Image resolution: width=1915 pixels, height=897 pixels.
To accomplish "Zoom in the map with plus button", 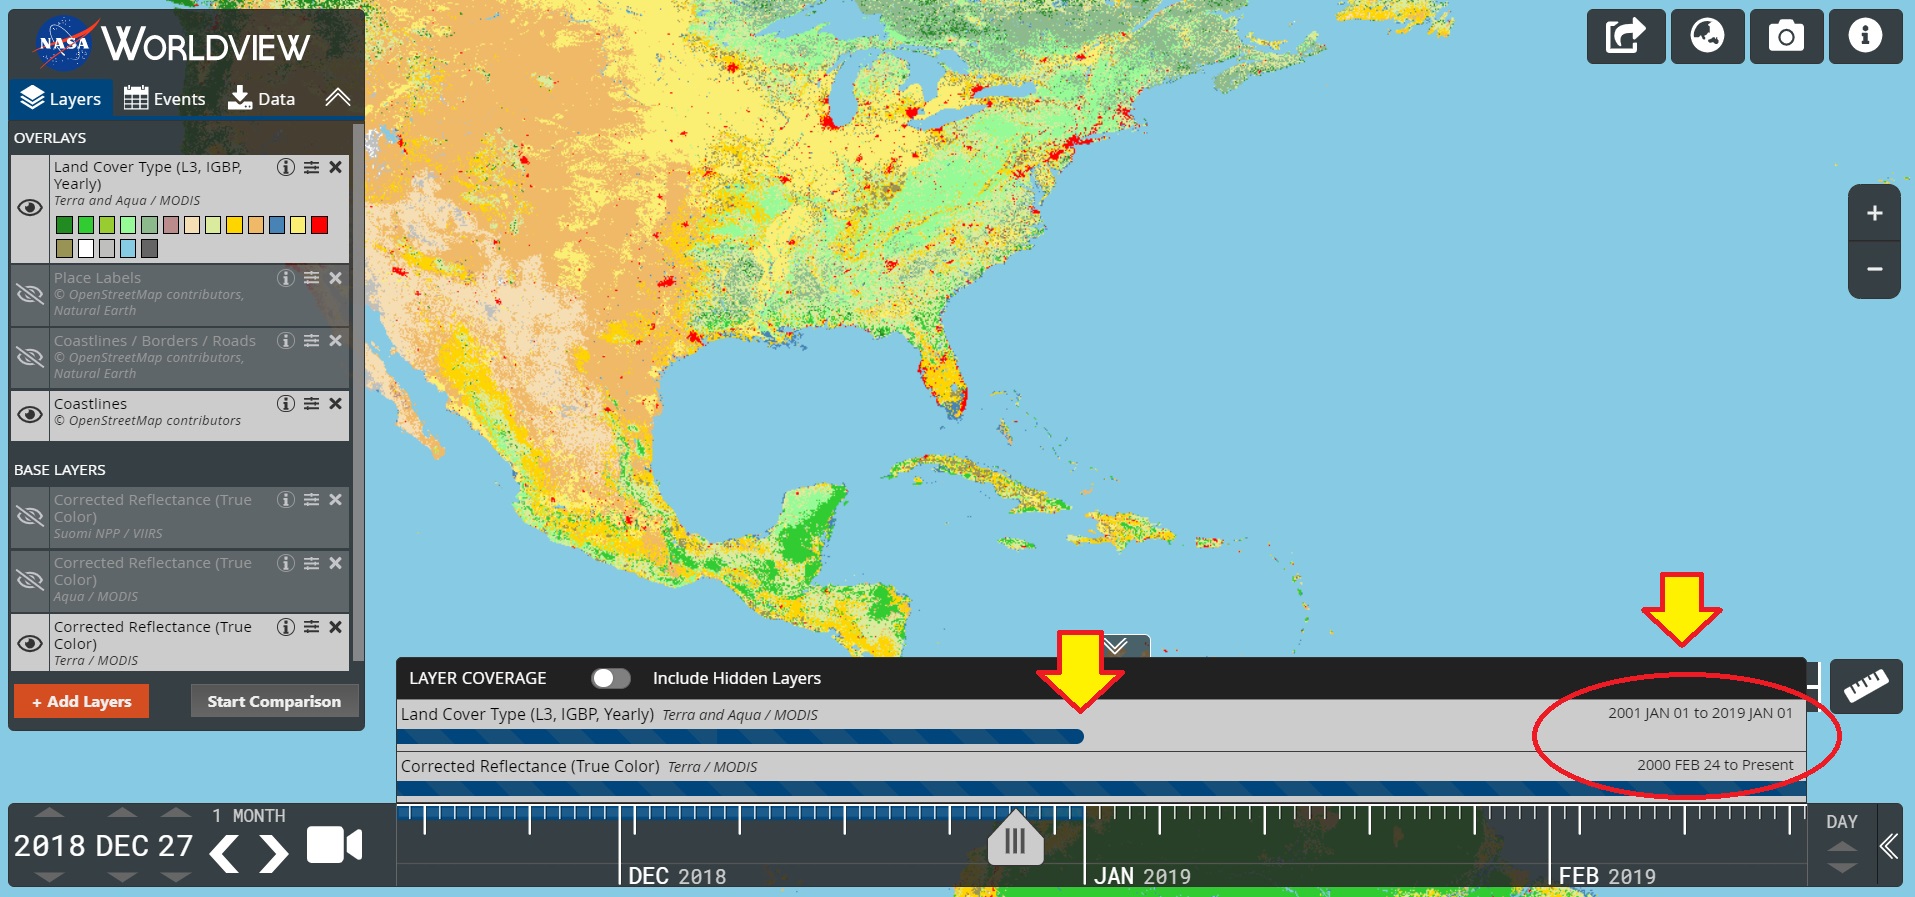I will (x=1875, y=213).
